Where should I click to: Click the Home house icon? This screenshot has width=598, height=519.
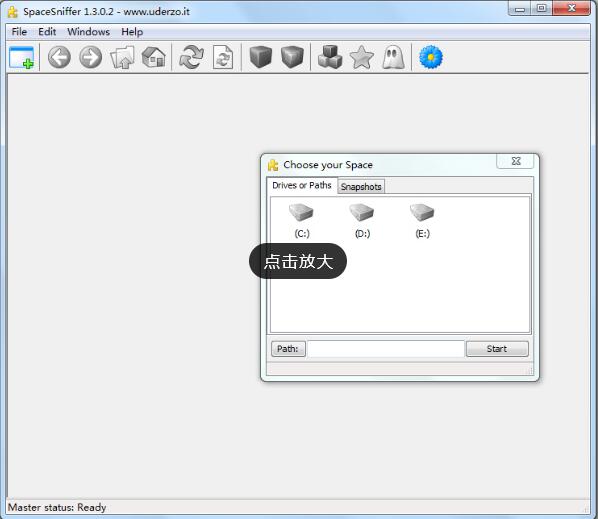click(154, 57)
